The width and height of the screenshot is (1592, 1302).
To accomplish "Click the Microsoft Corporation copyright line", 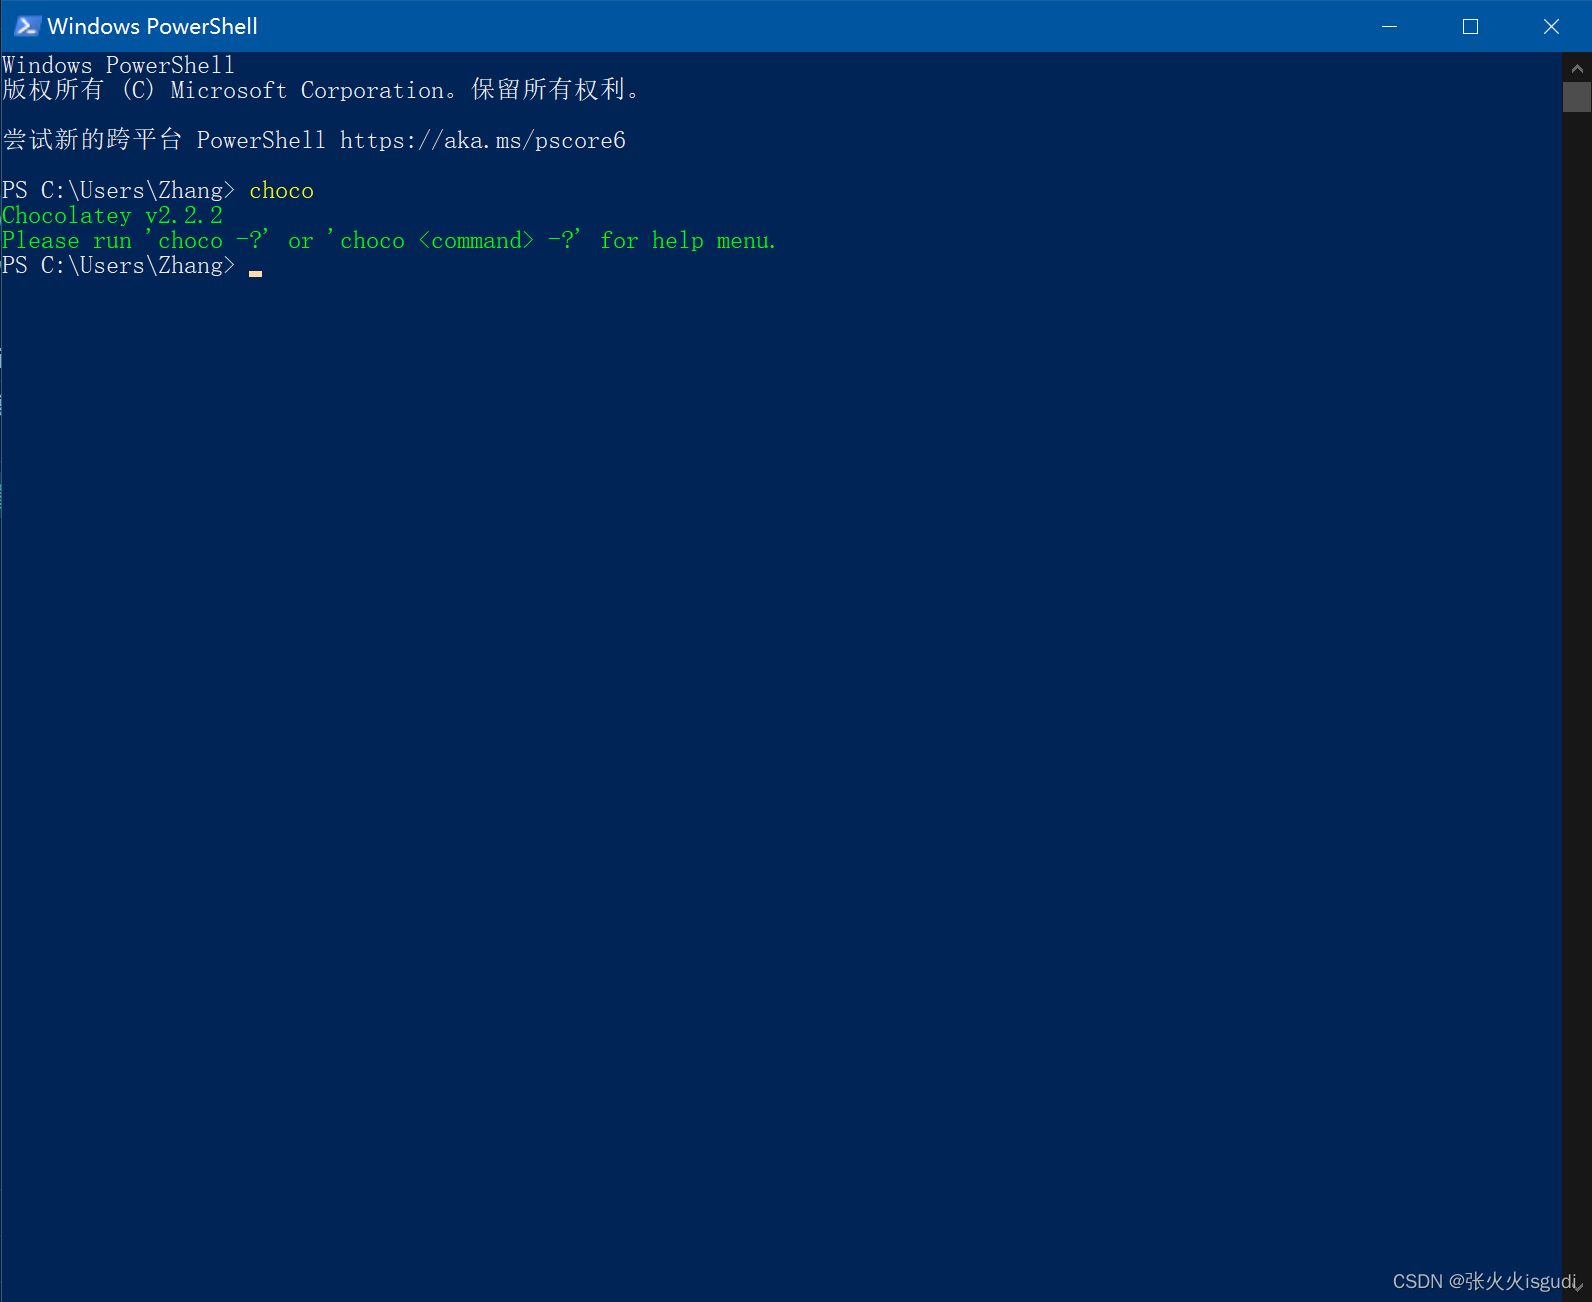I will point(320,90).
